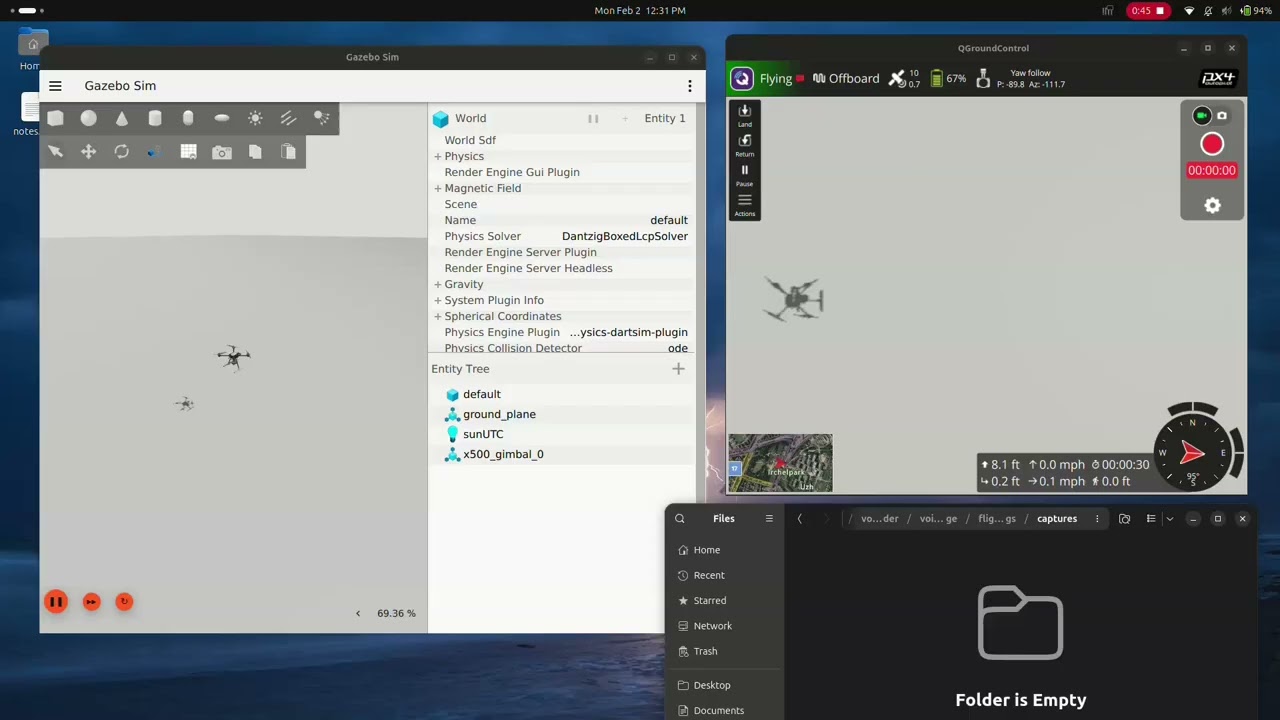Viewport: 1280px width, 720px height.
Task: Click the Pause action in QGroundControl
Action: (745, 175)
